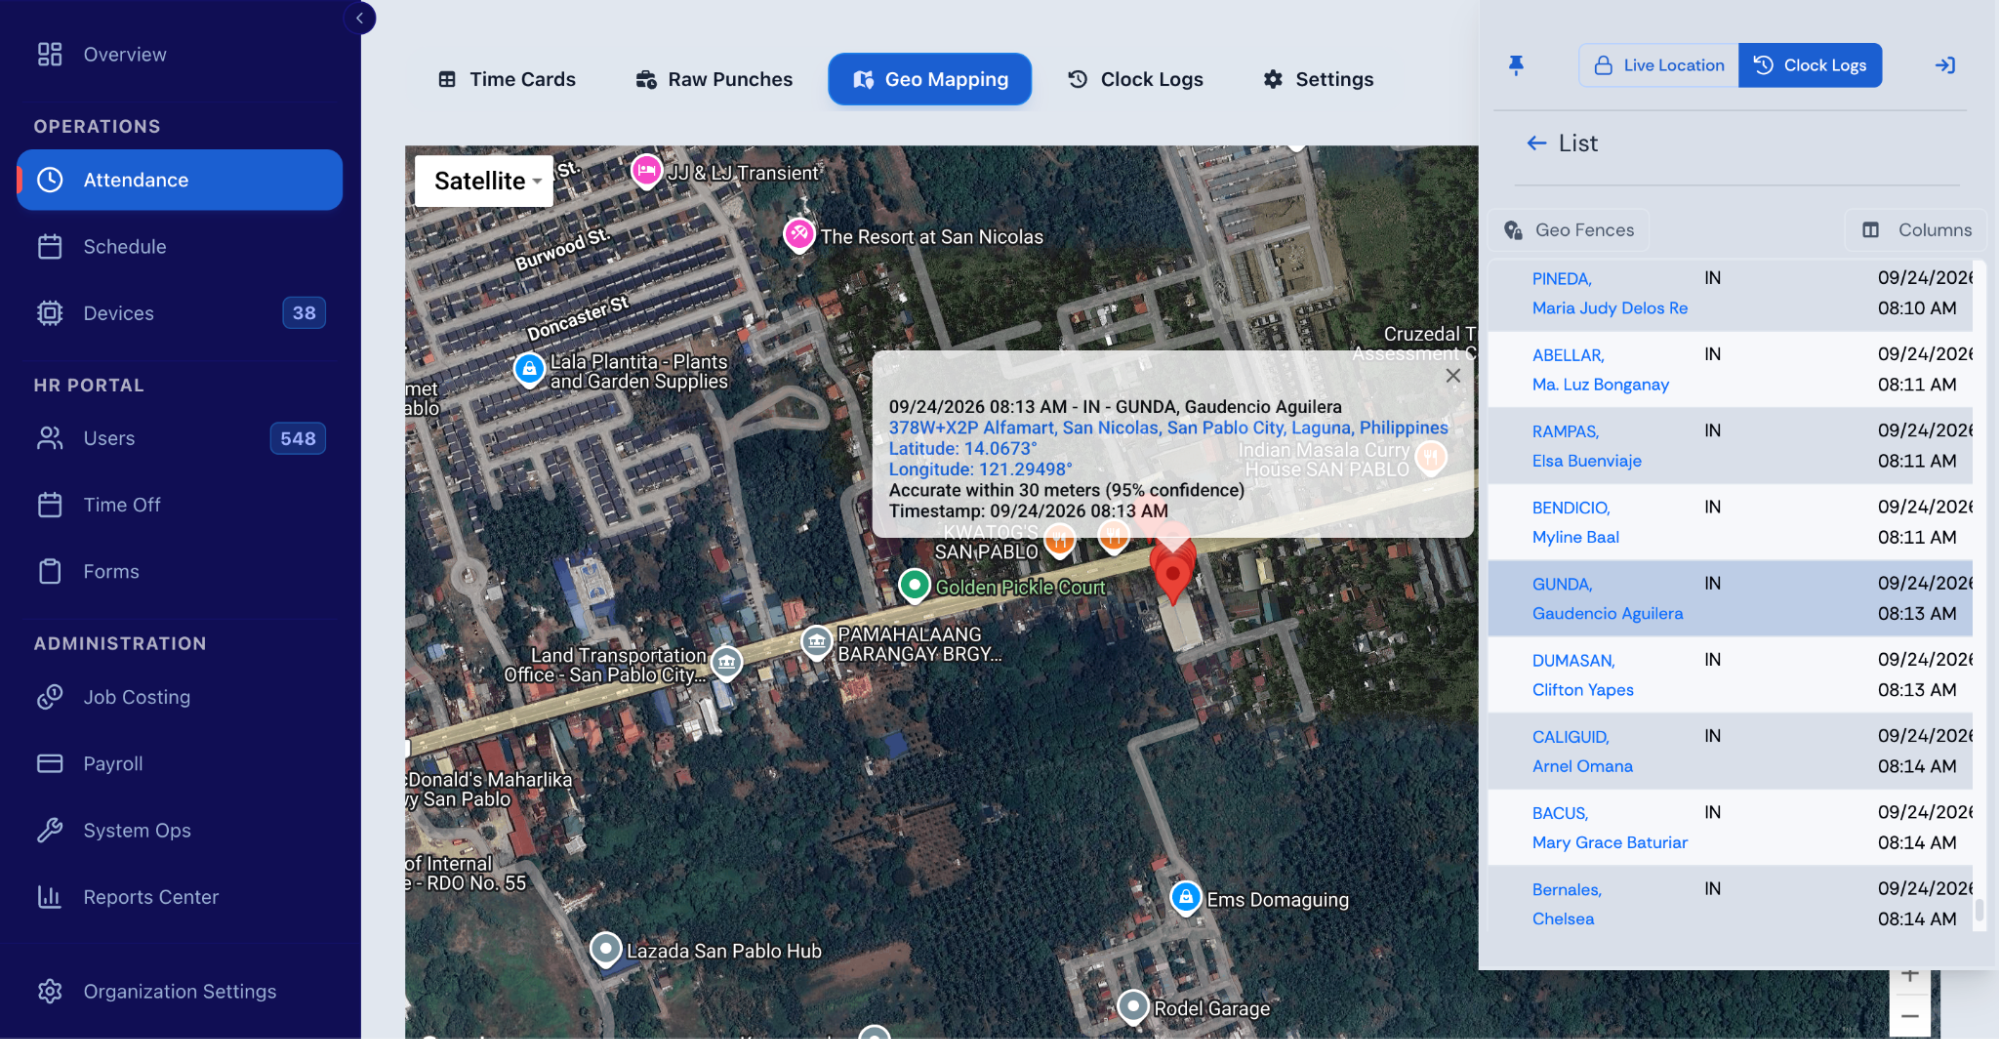Click the clock log list scrollbar thumb
Image resolution: width=1999 pixels, height=1039 pixels.
1979,911
